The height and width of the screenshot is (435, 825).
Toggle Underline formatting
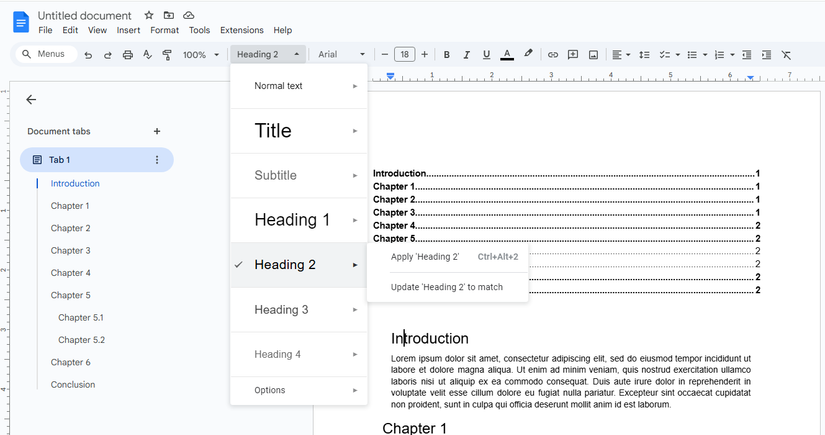pos(486,55)
